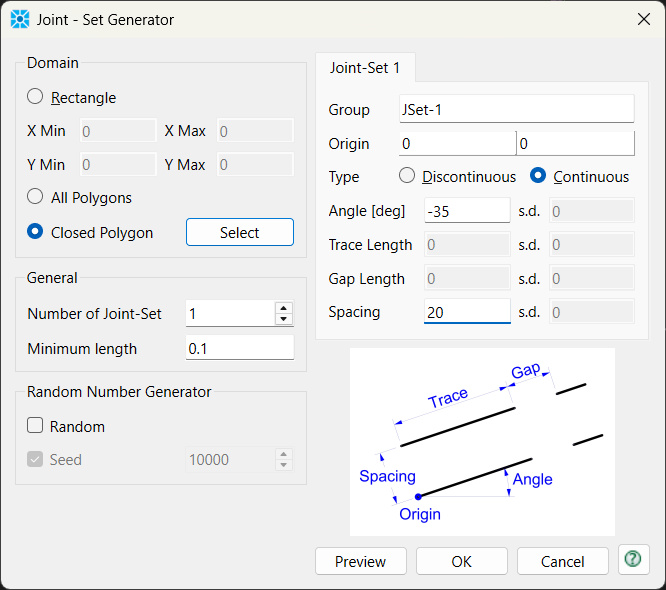Choose the Closed Polygon radio button

tap(36, 232)
